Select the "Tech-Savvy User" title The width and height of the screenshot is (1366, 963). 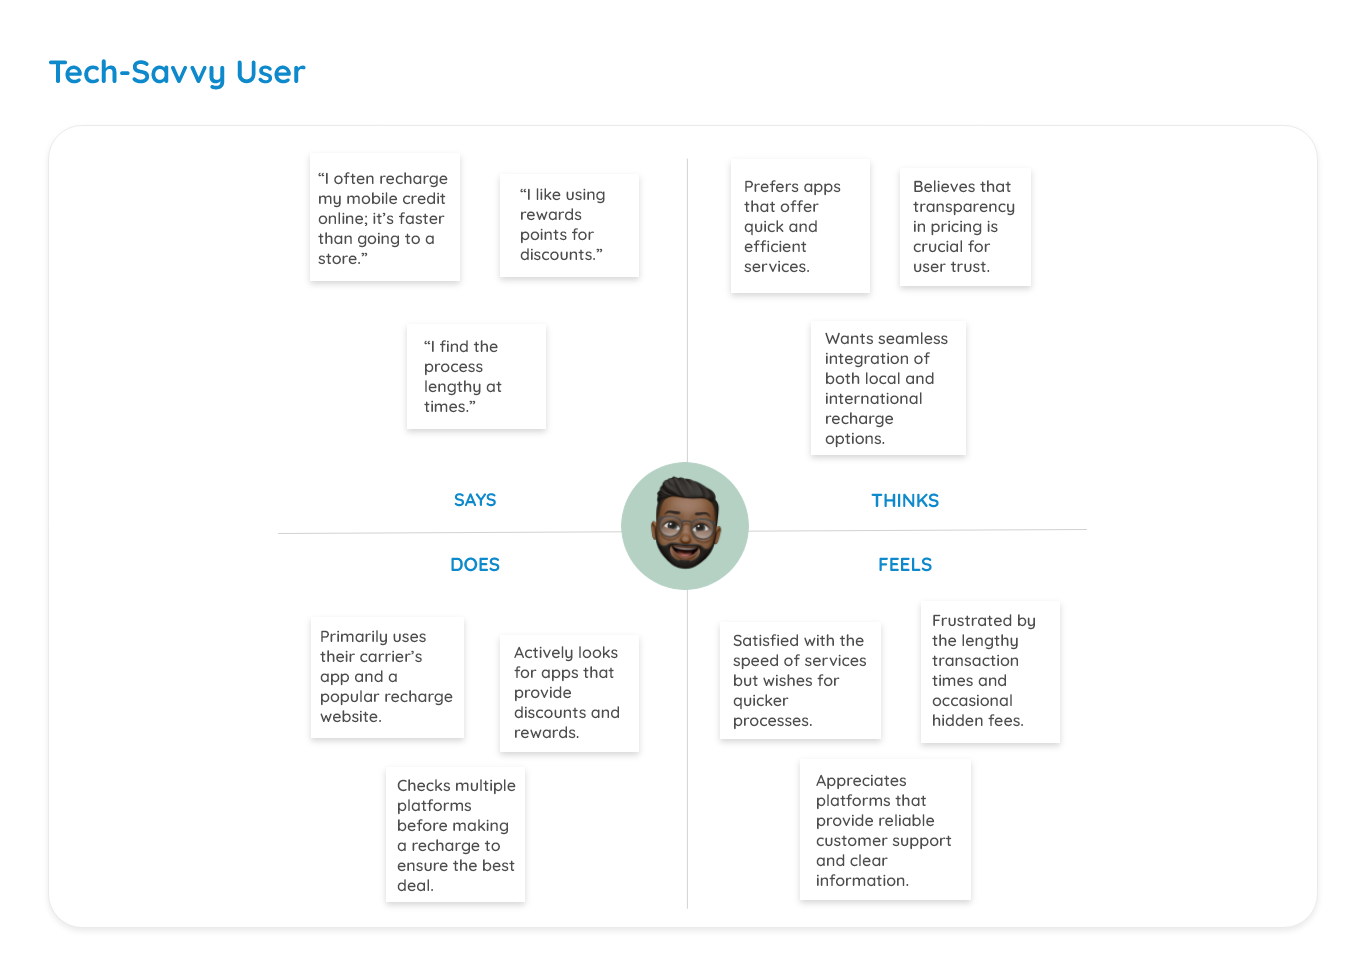point(177,72)
